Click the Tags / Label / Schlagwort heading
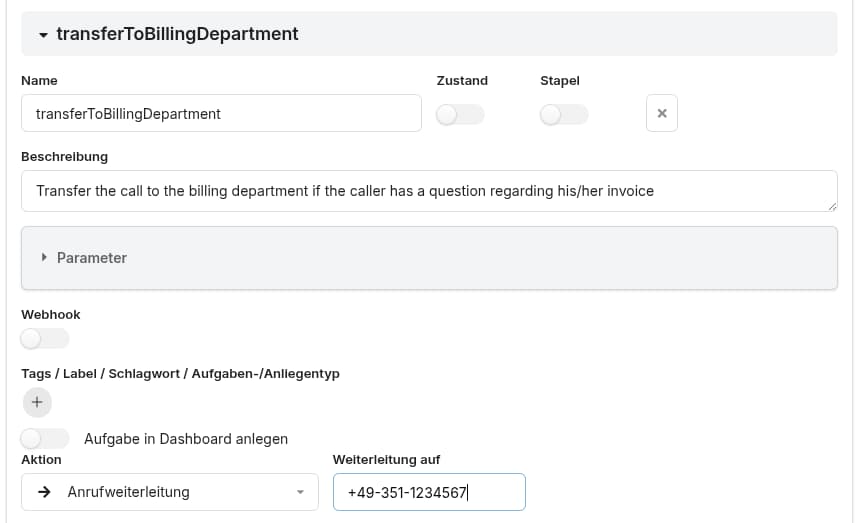 [x=180, y=373]
